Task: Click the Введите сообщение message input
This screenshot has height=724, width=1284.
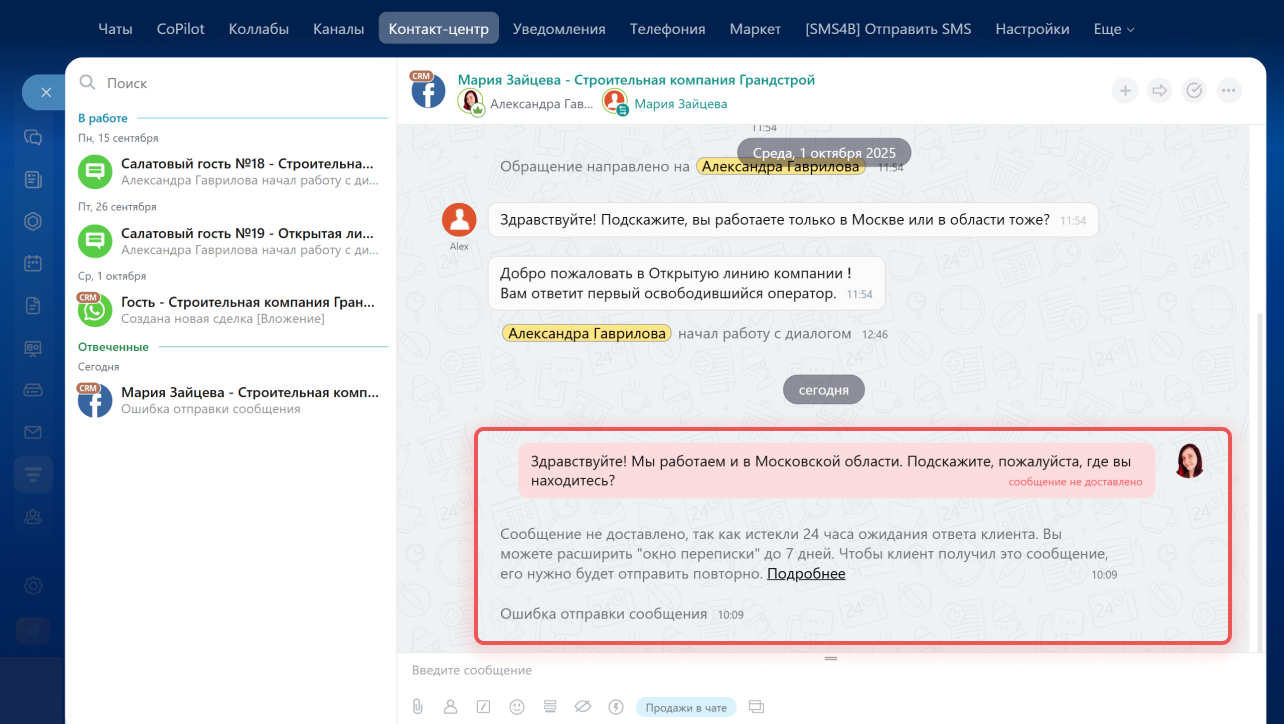Action: [700, 670]
